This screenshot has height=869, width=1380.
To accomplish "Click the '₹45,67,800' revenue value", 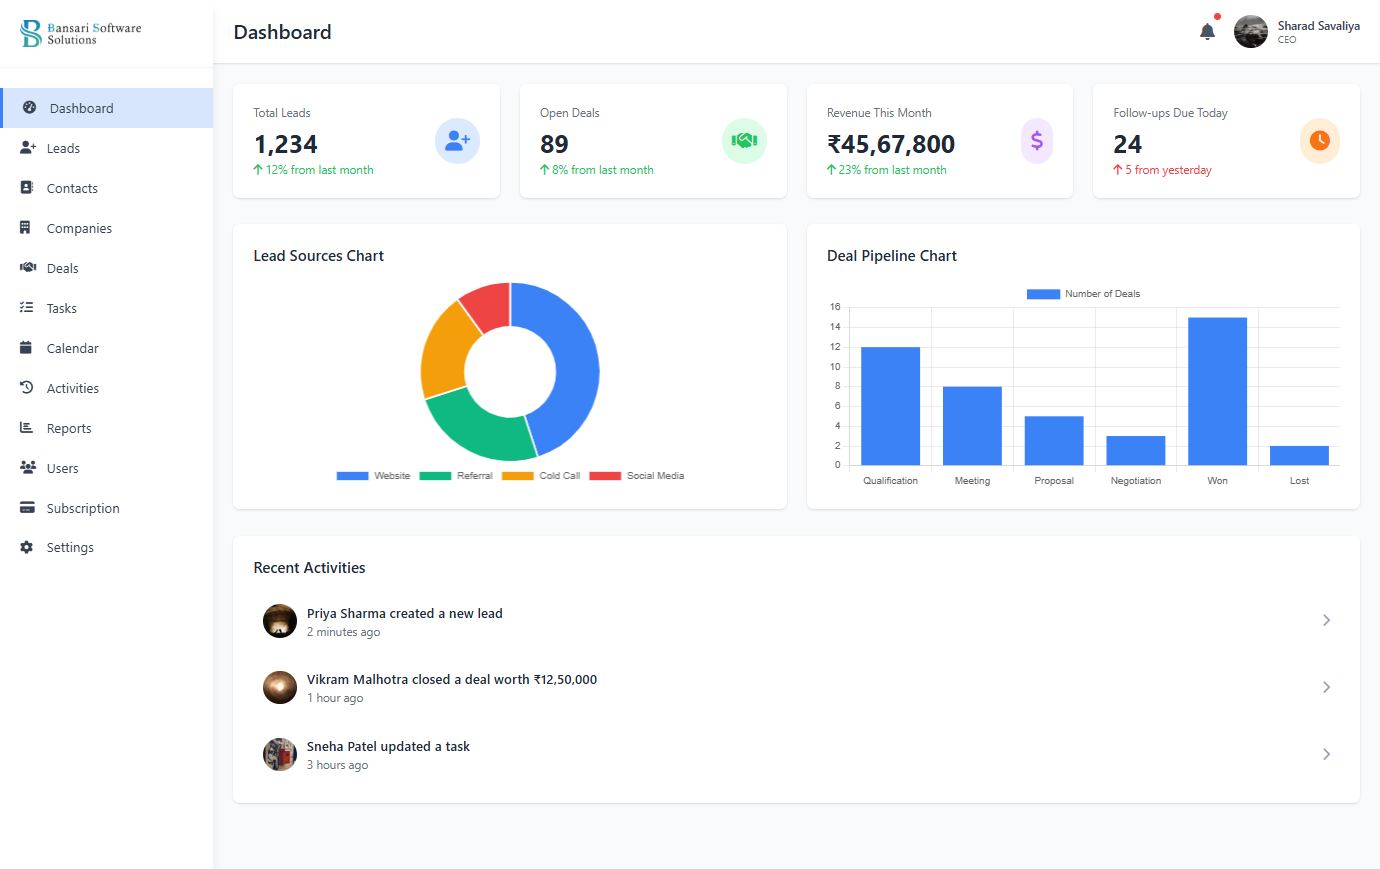I will pyautogui.click(x=891, y=144).
